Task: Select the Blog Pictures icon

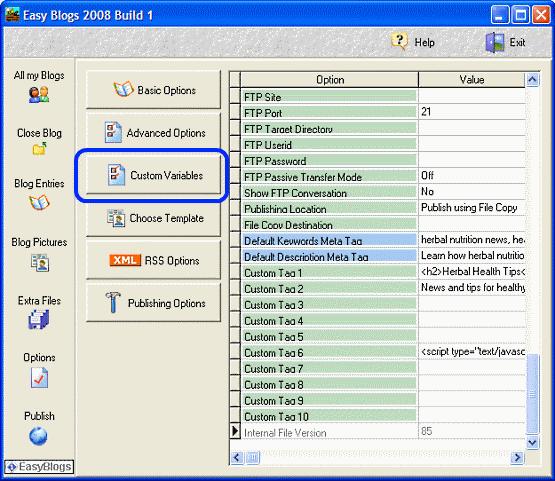Action: 40,263
